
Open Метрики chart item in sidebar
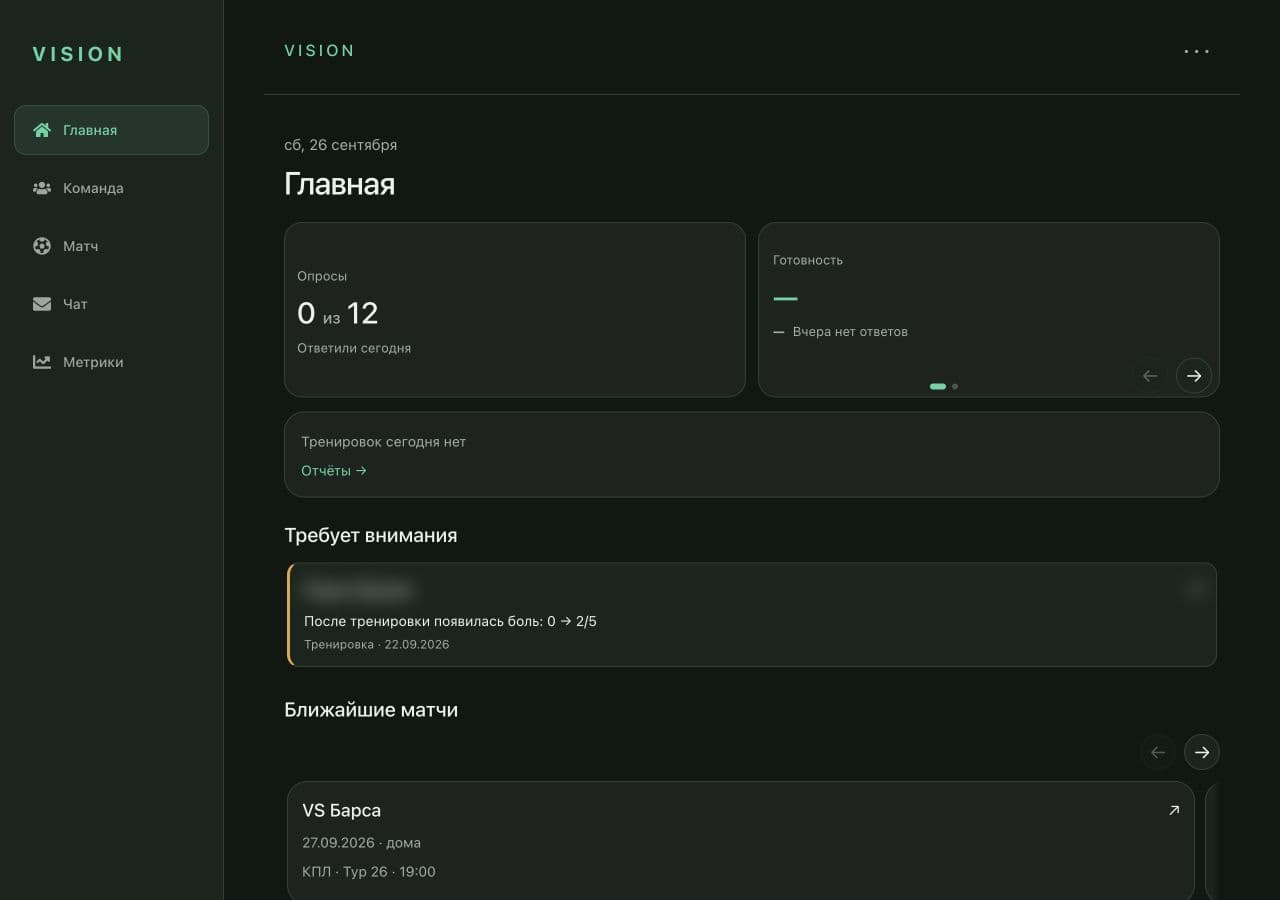(x=111, y=362)
